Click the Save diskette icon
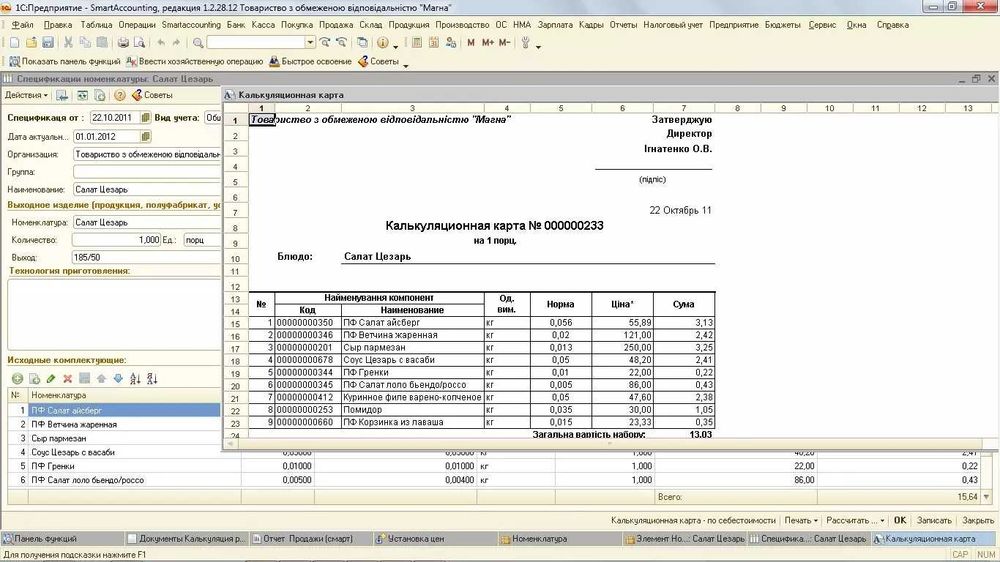 coord(46,43)
